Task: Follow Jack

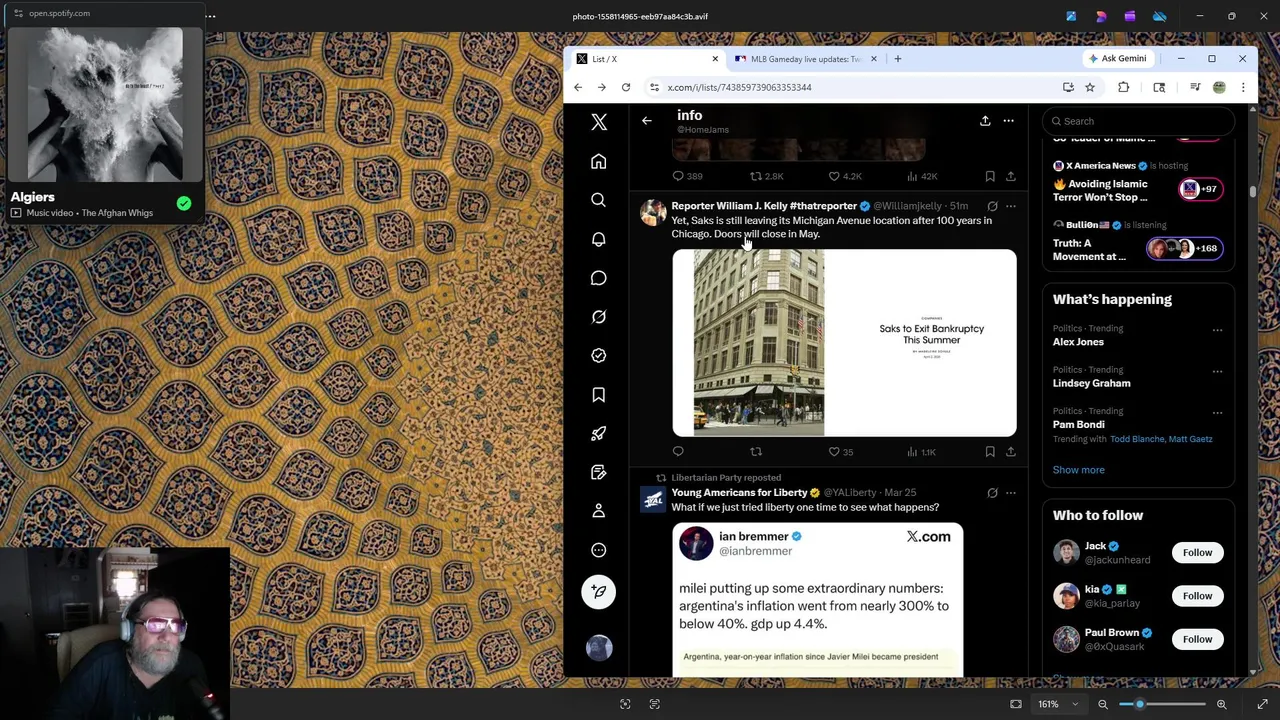Action: [1197, 553]
